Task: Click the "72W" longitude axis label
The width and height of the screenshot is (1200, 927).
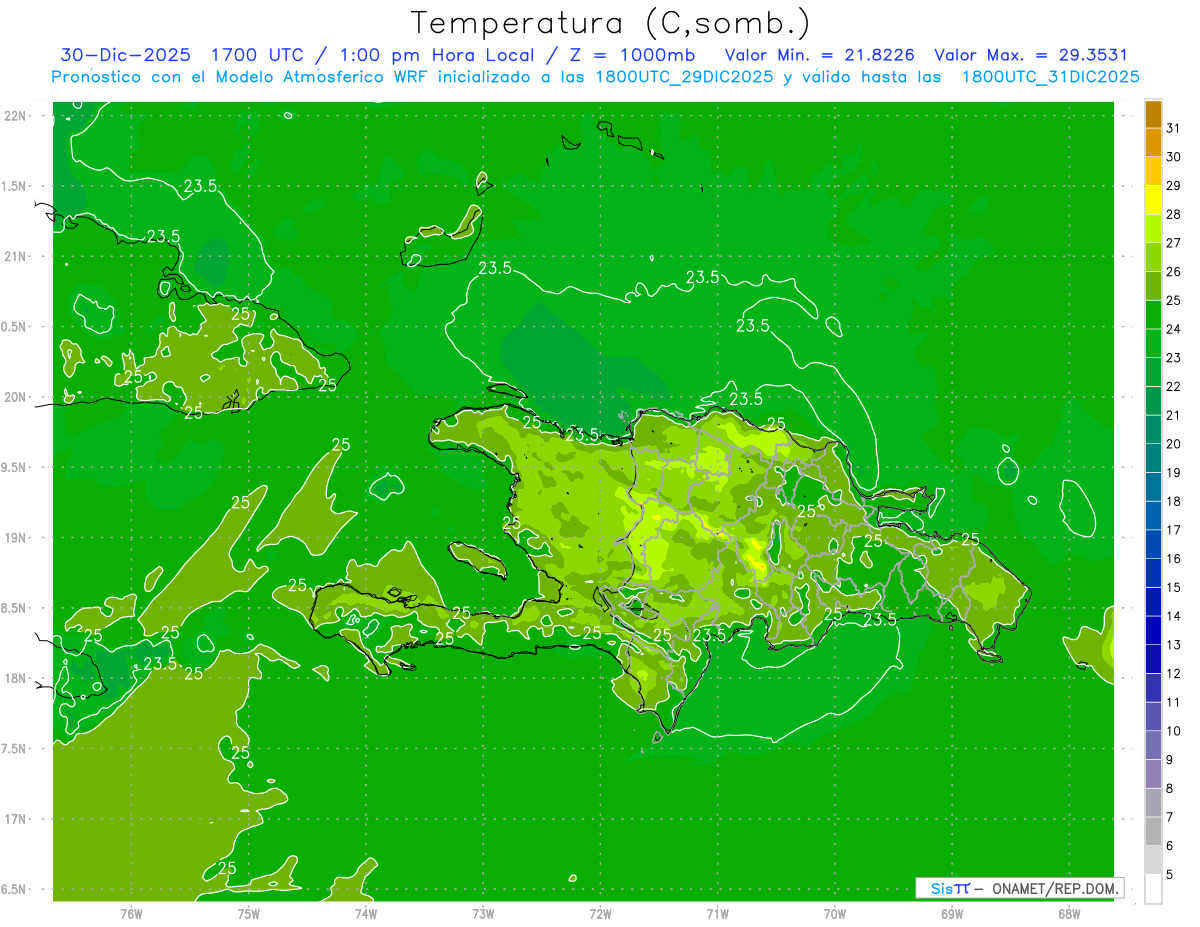Action: (601, 913)
